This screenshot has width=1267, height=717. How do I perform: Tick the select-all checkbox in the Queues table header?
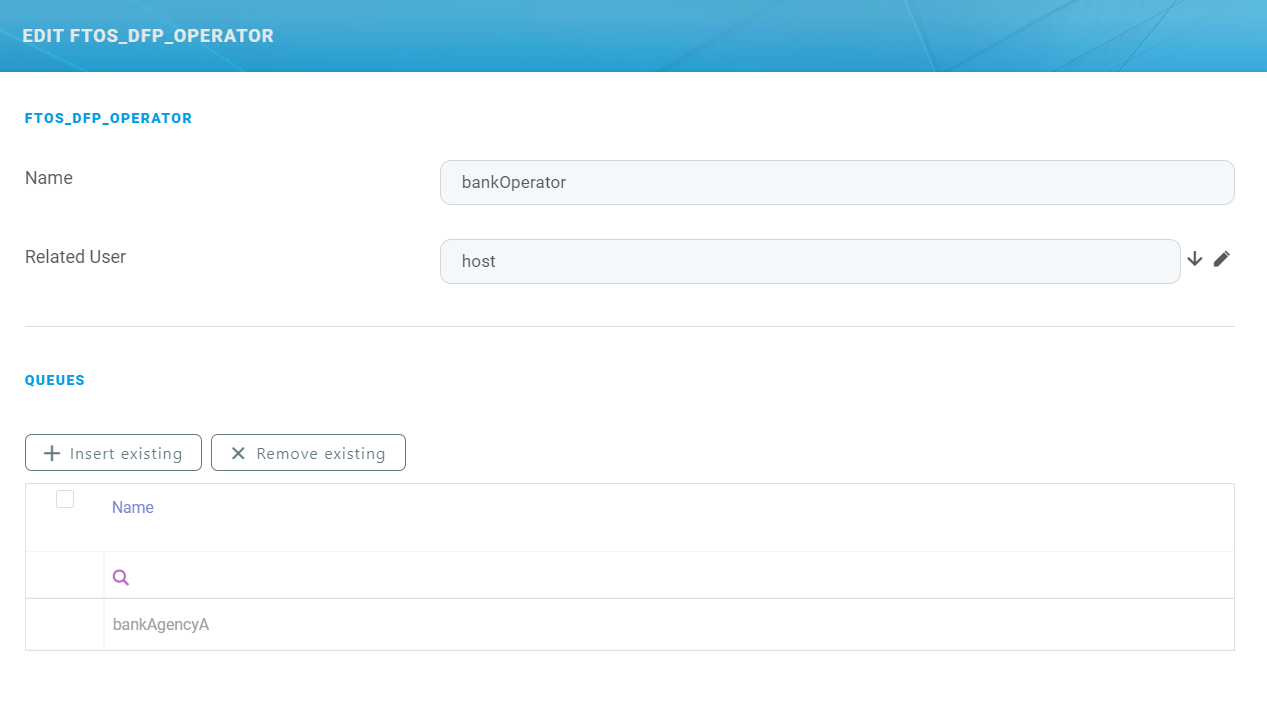pos(65,499)
